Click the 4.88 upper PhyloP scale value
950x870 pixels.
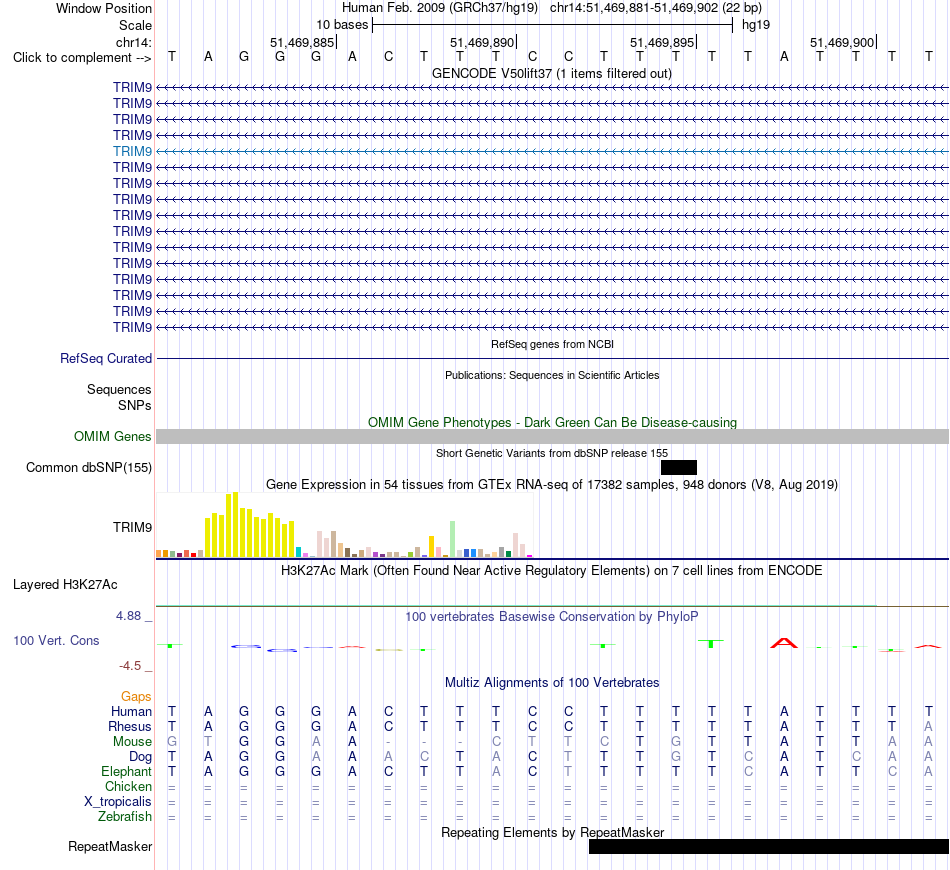pos(128,616)
